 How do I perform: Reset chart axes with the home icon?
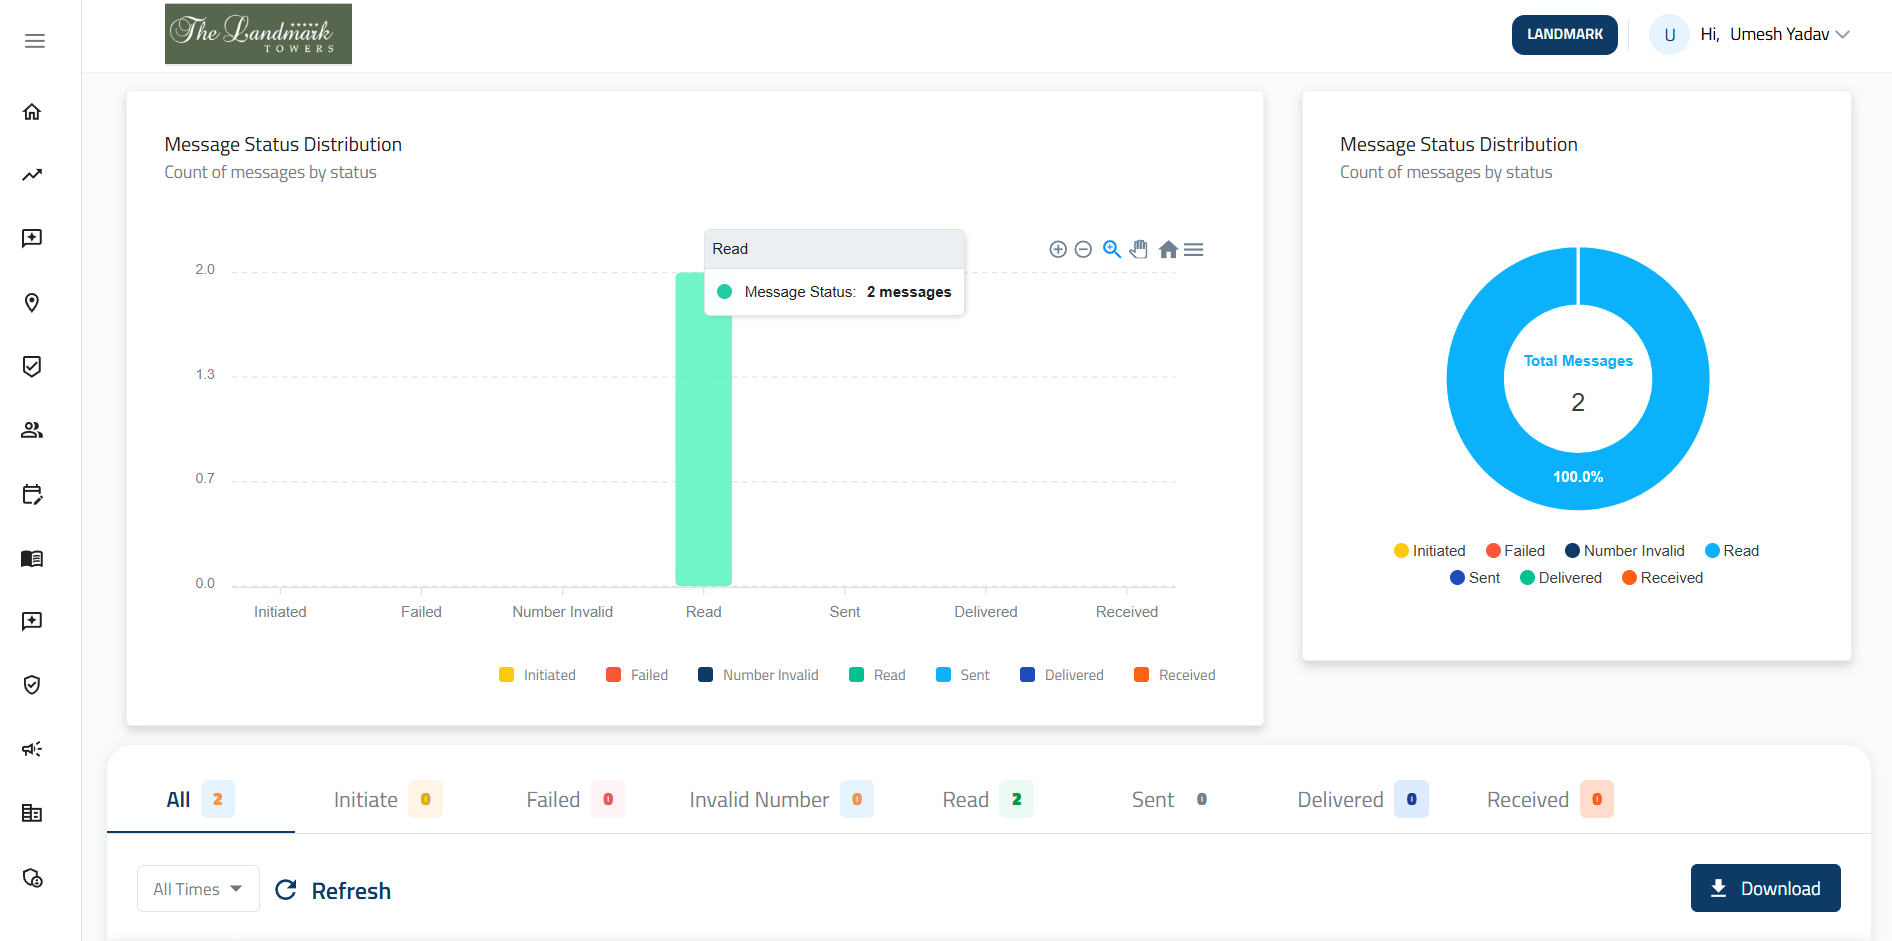coord(1168,249)
